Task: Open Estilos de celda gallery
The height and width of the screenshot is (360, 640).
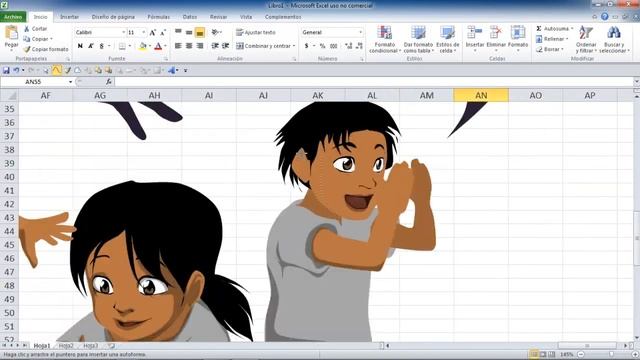Action: pyautogui.click(x=448, y=40)
